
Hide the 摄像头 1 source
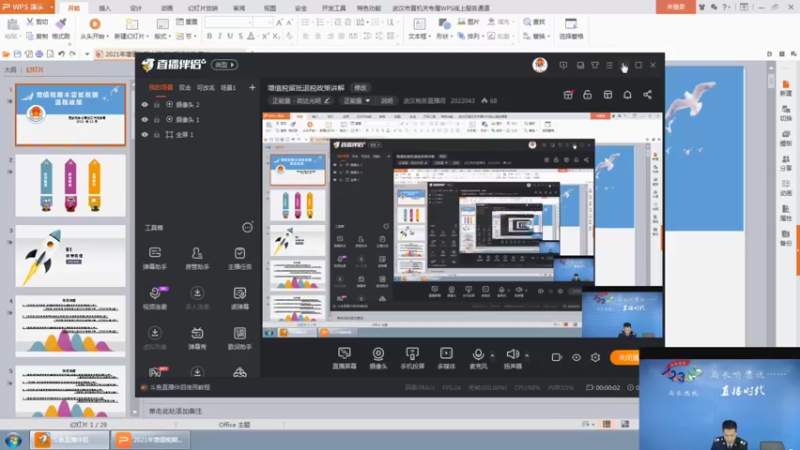(x=145, y=119)
